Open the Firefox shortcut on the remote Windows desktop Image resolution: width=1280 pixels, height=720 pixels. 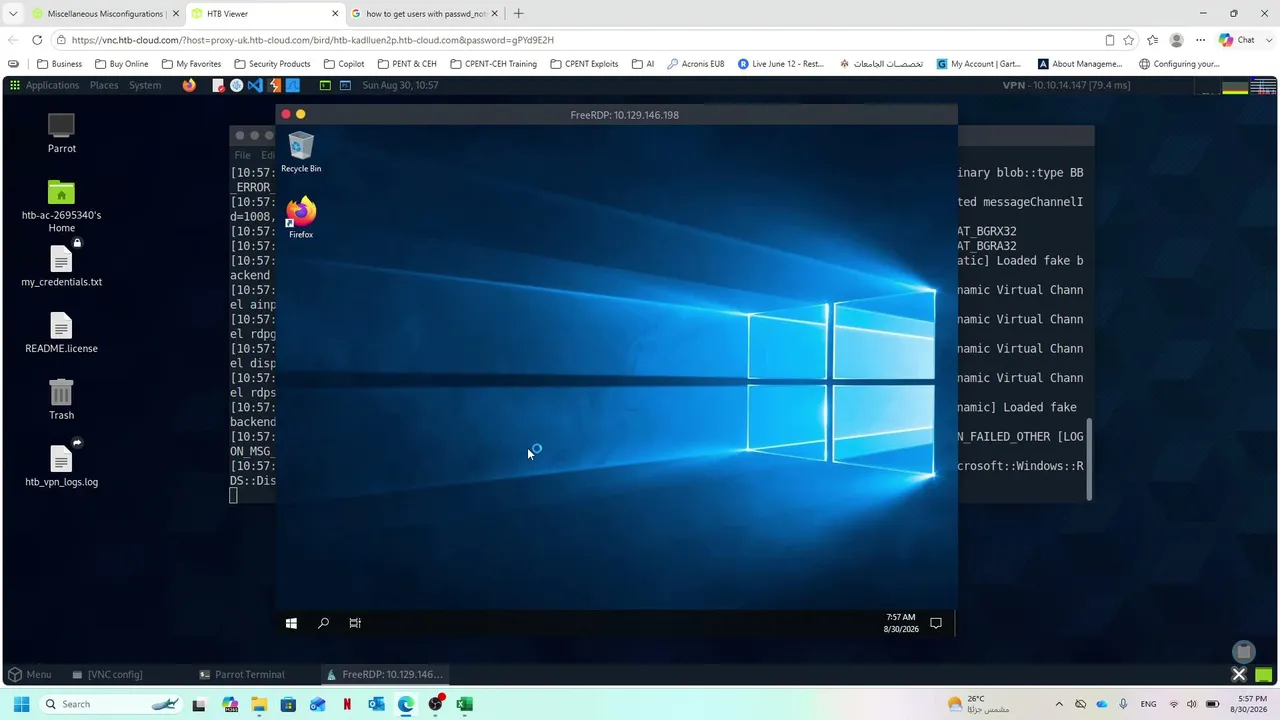[301, 217]
